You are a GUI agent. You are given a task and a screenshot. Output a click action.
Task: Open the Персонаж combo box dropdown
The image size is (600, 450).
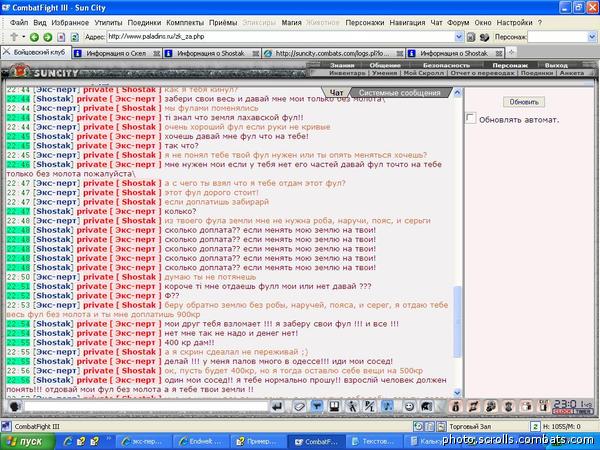point(592,37)
